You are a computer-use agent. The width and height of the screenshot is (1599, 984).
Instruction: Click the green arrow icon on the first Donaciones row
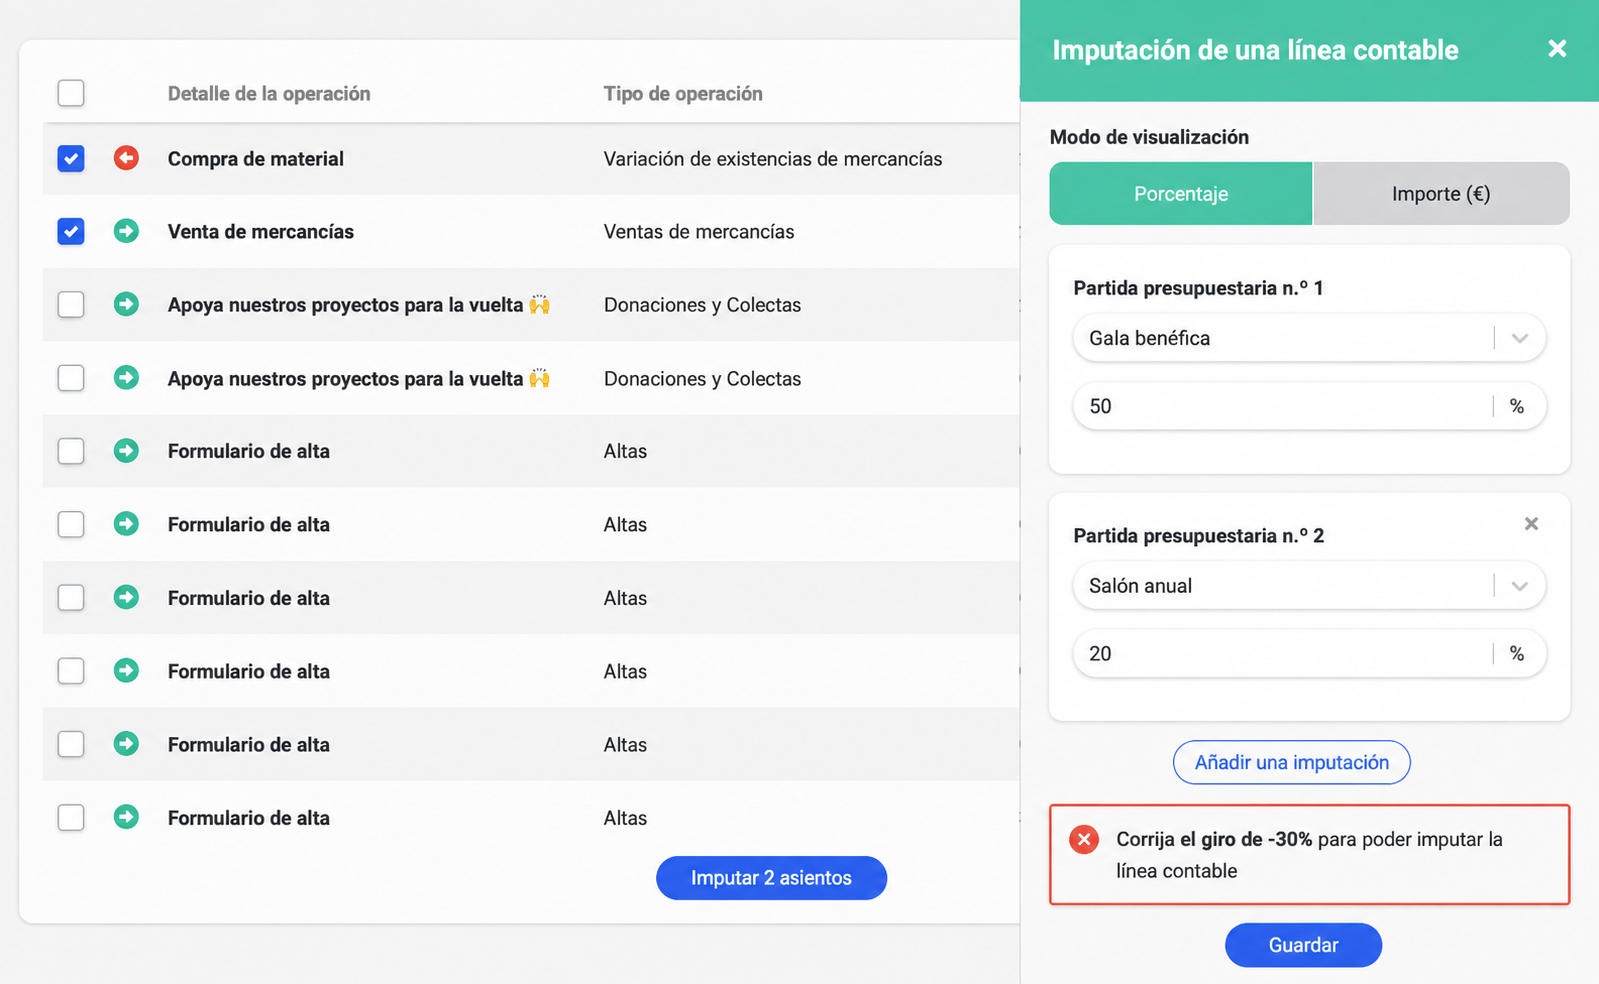126,304
